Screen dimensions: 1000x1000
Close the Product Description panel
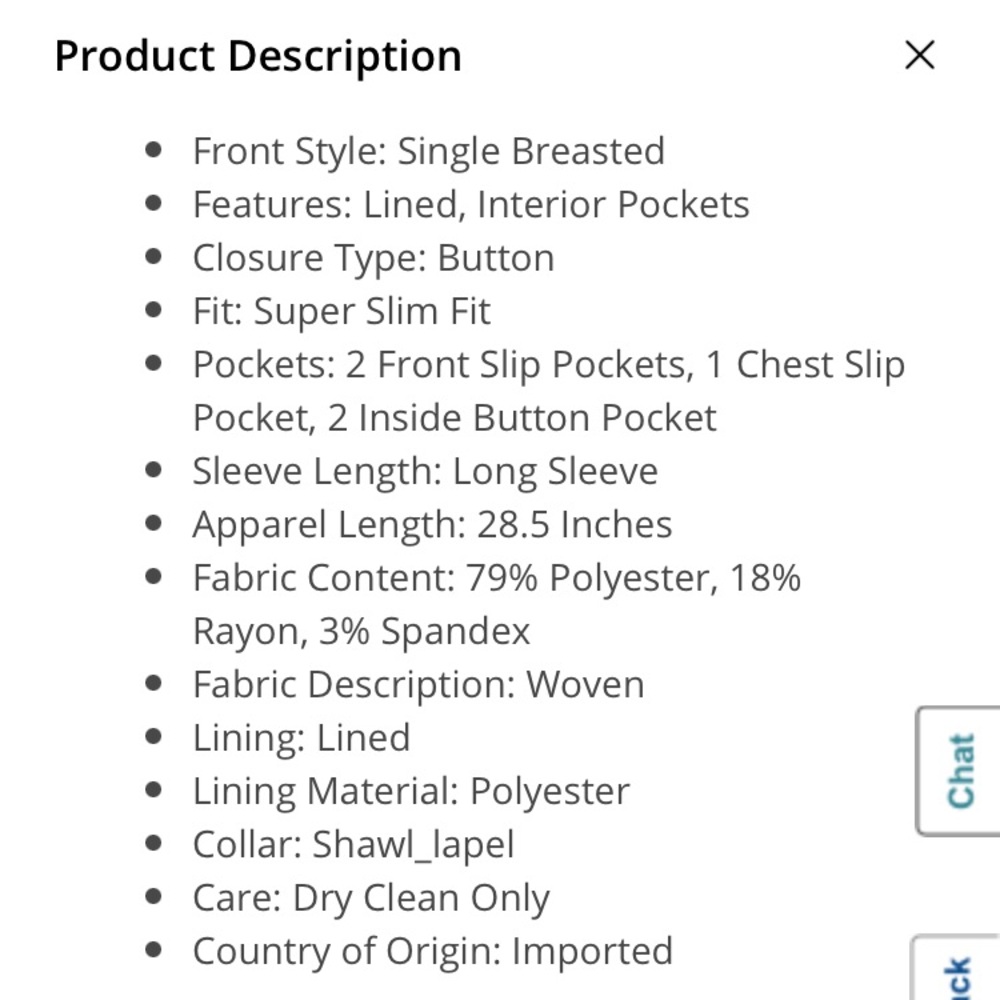click(x=919, y=55)
